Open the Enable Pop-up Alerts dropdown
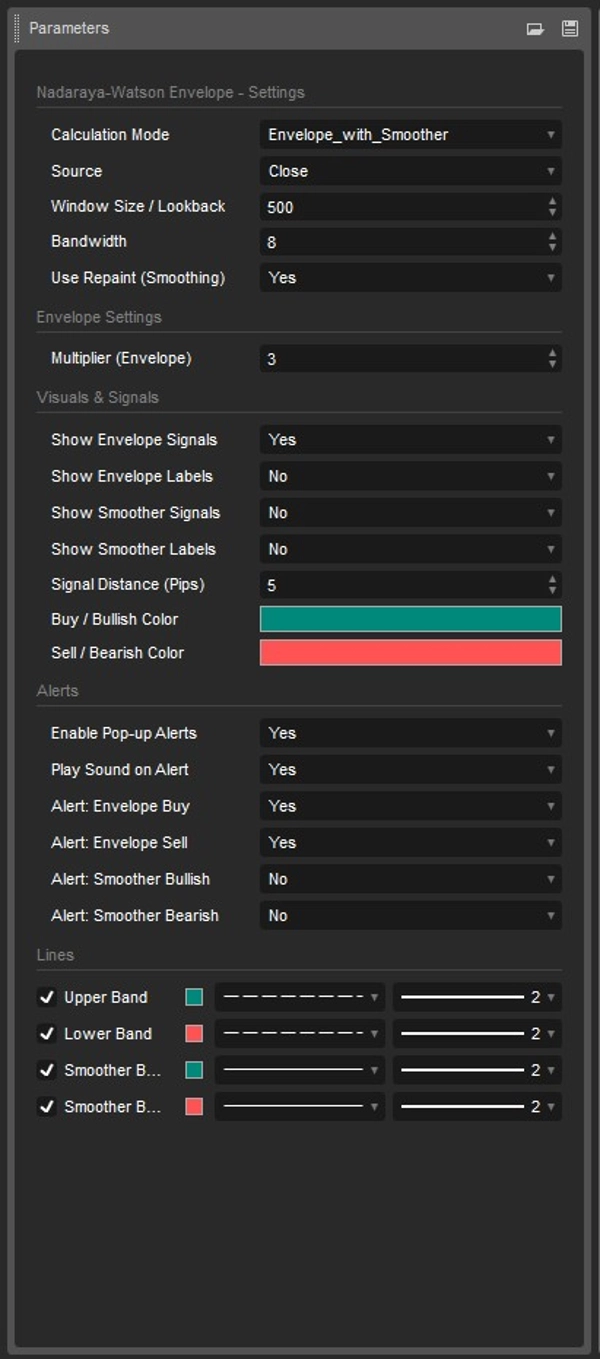Viewport: 600px width, 1359px height. (x=410, y=733)
